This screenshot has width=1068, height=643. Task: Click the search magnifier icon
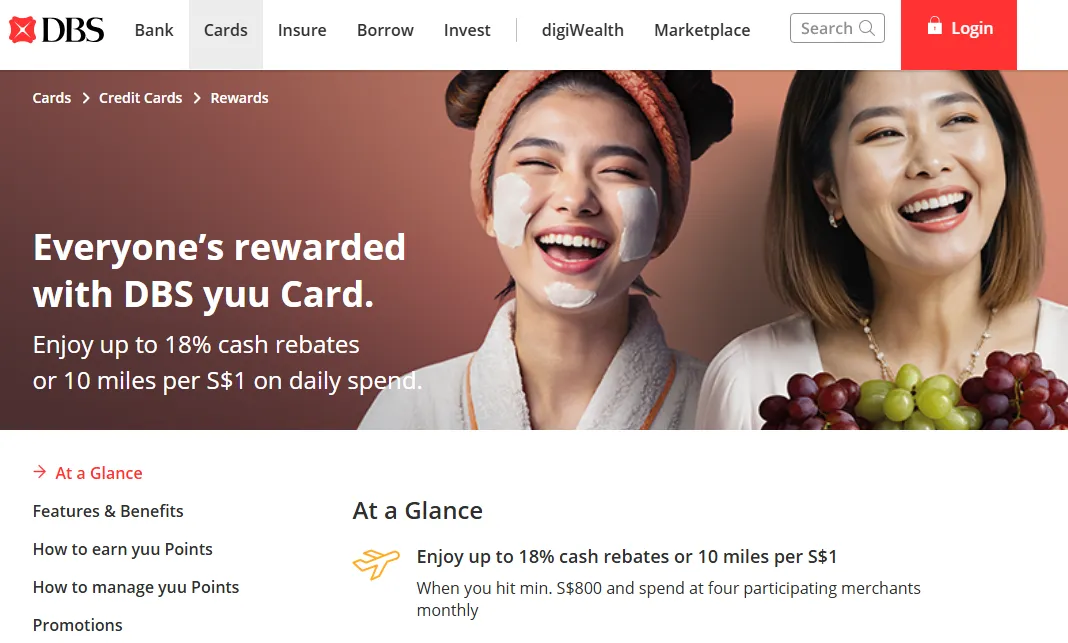[866, 28]
